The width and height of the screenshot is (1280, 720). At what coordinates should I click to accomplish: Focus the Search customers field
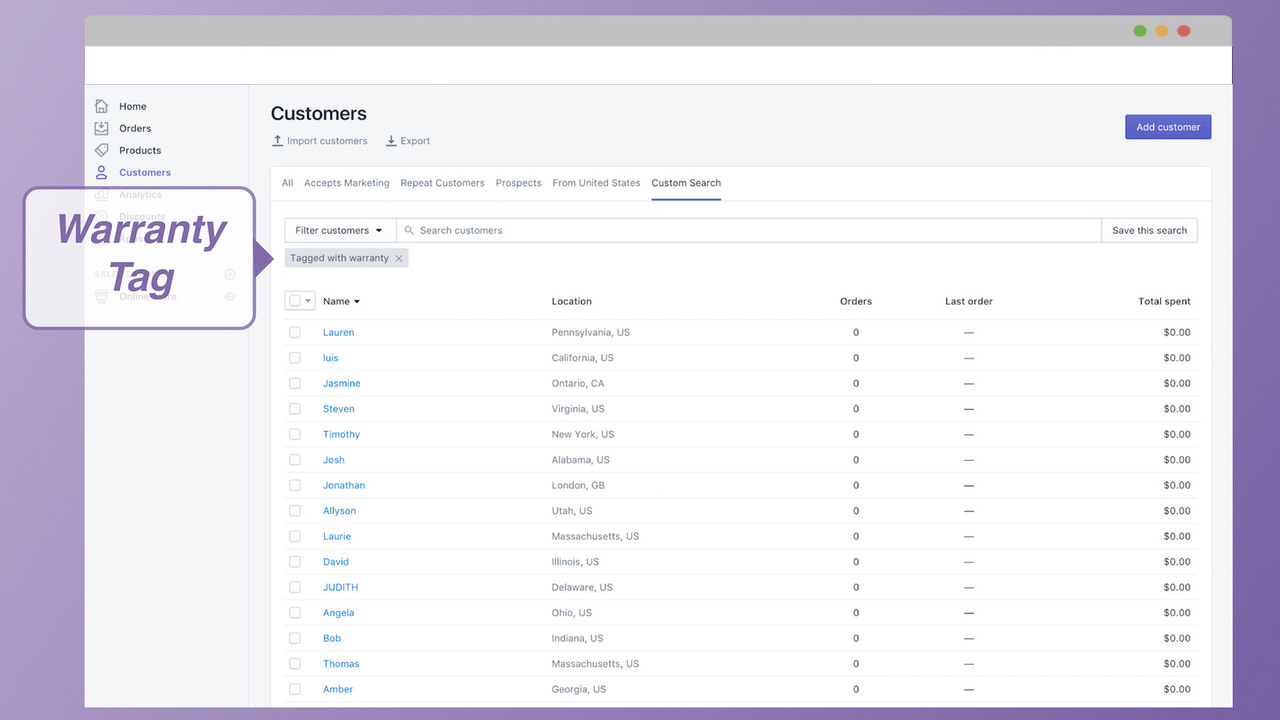[x=749, y=230]
